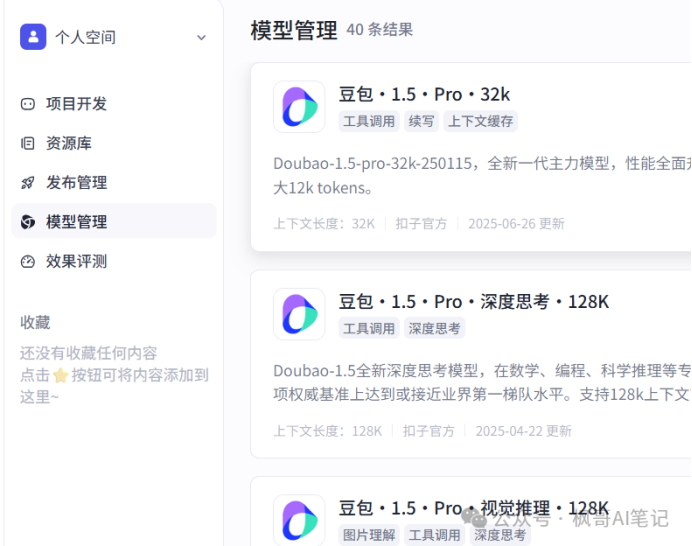Click the 模型管理 sidebar icon
The image size is (692, 546).
[28, 222]
